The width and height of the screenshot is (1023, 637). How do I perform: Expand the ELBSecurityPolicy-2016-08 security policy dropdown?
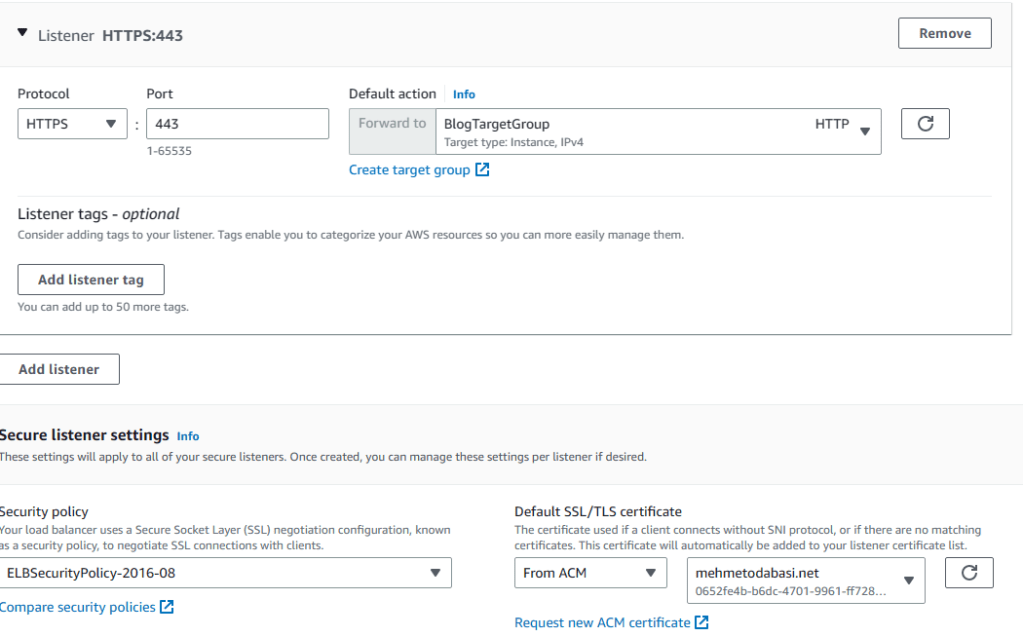point(225,573)
